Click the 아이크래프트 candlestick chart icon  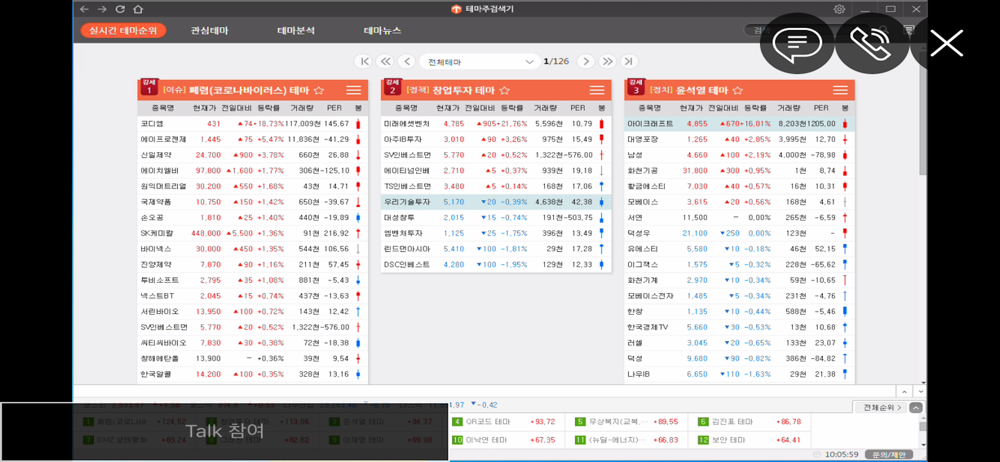pyautogui.click(x=845, y=123)
